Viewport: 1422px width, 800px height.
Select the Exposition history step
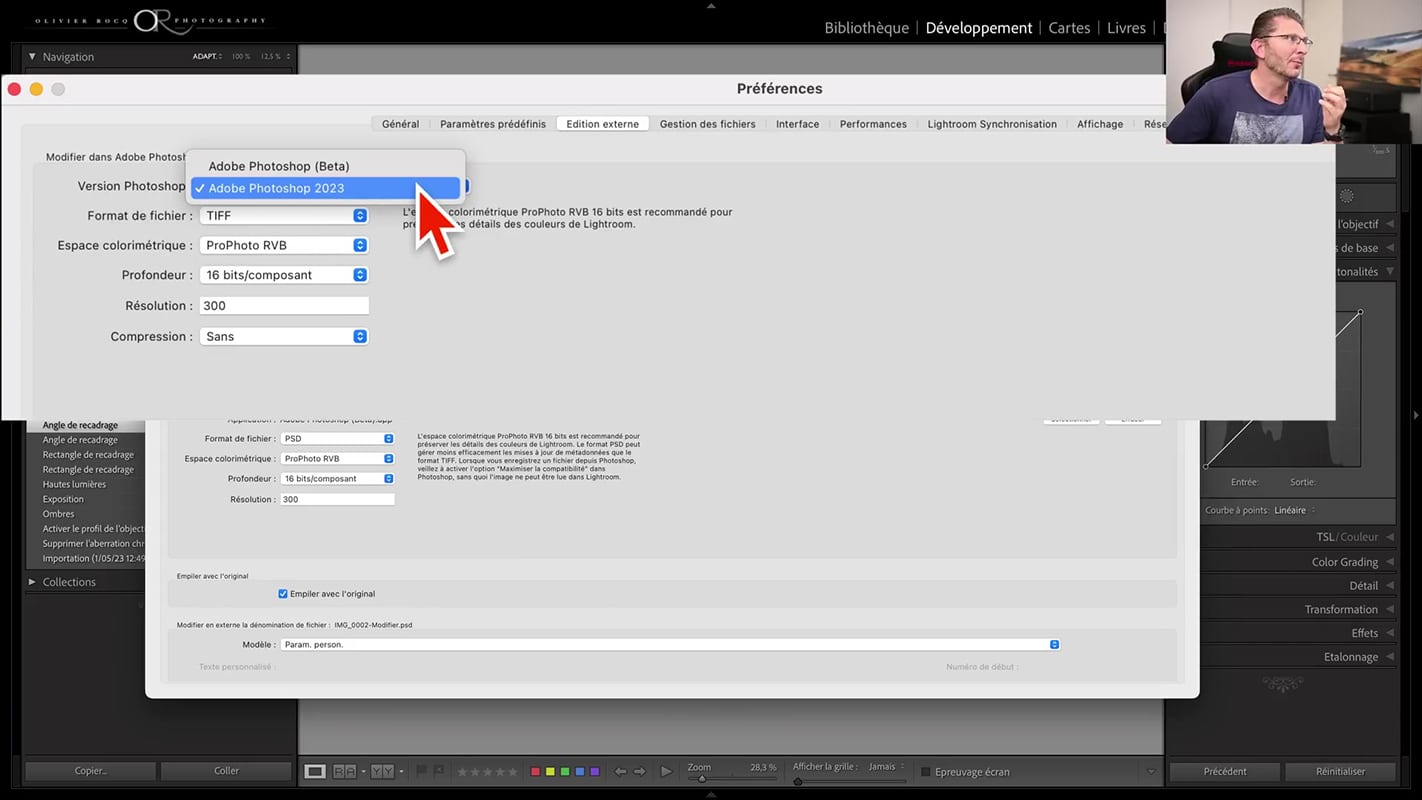[63, 499]
